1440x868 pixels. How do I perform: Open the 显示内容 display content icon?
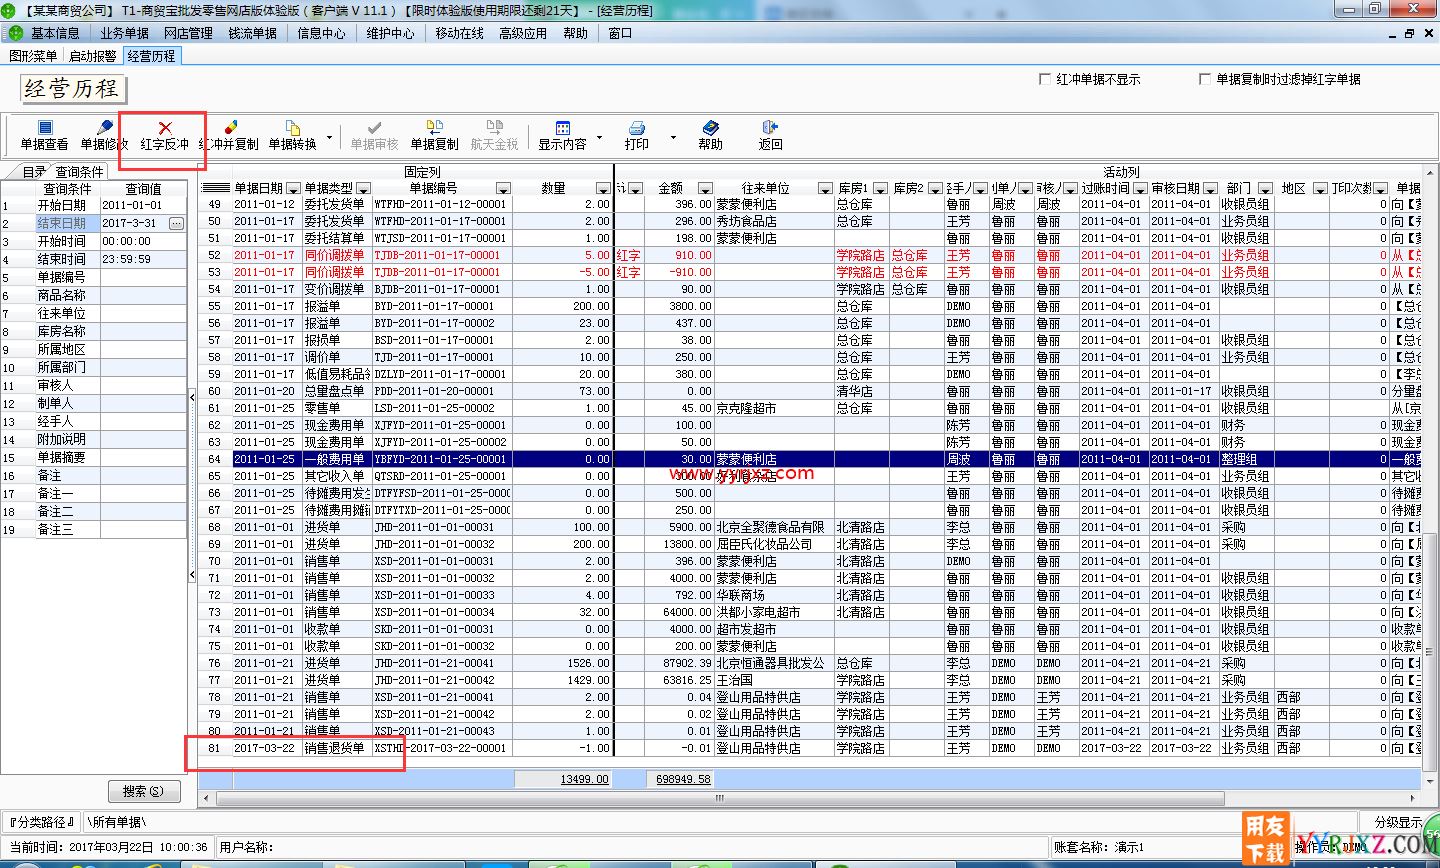[x=562, y=128]
